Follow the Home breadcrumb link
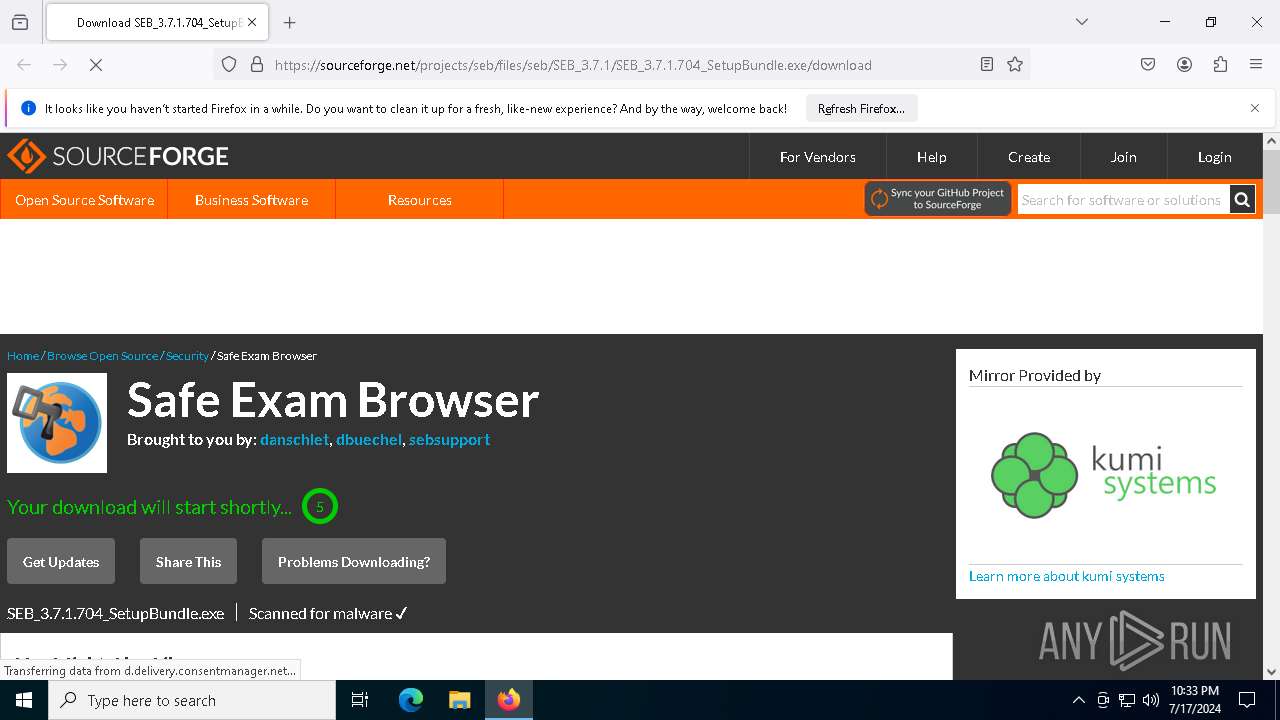 click(x=23, y=356)
